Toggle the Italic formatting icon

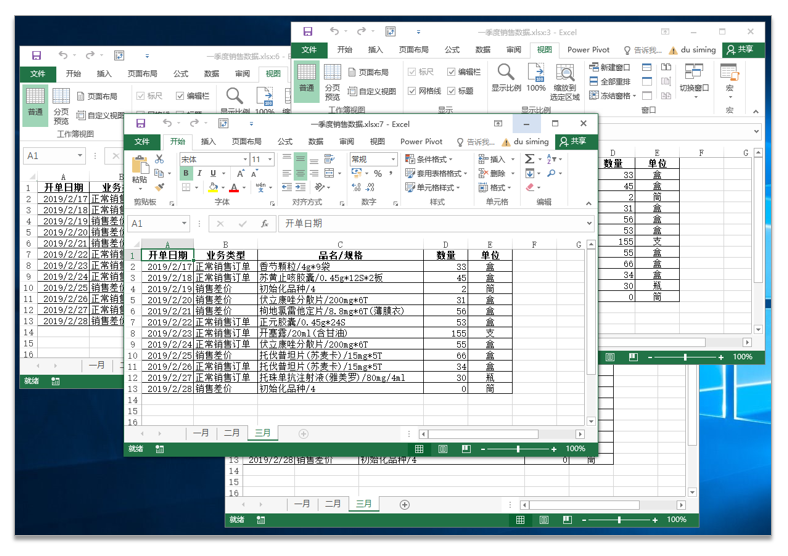click(200, 173)
